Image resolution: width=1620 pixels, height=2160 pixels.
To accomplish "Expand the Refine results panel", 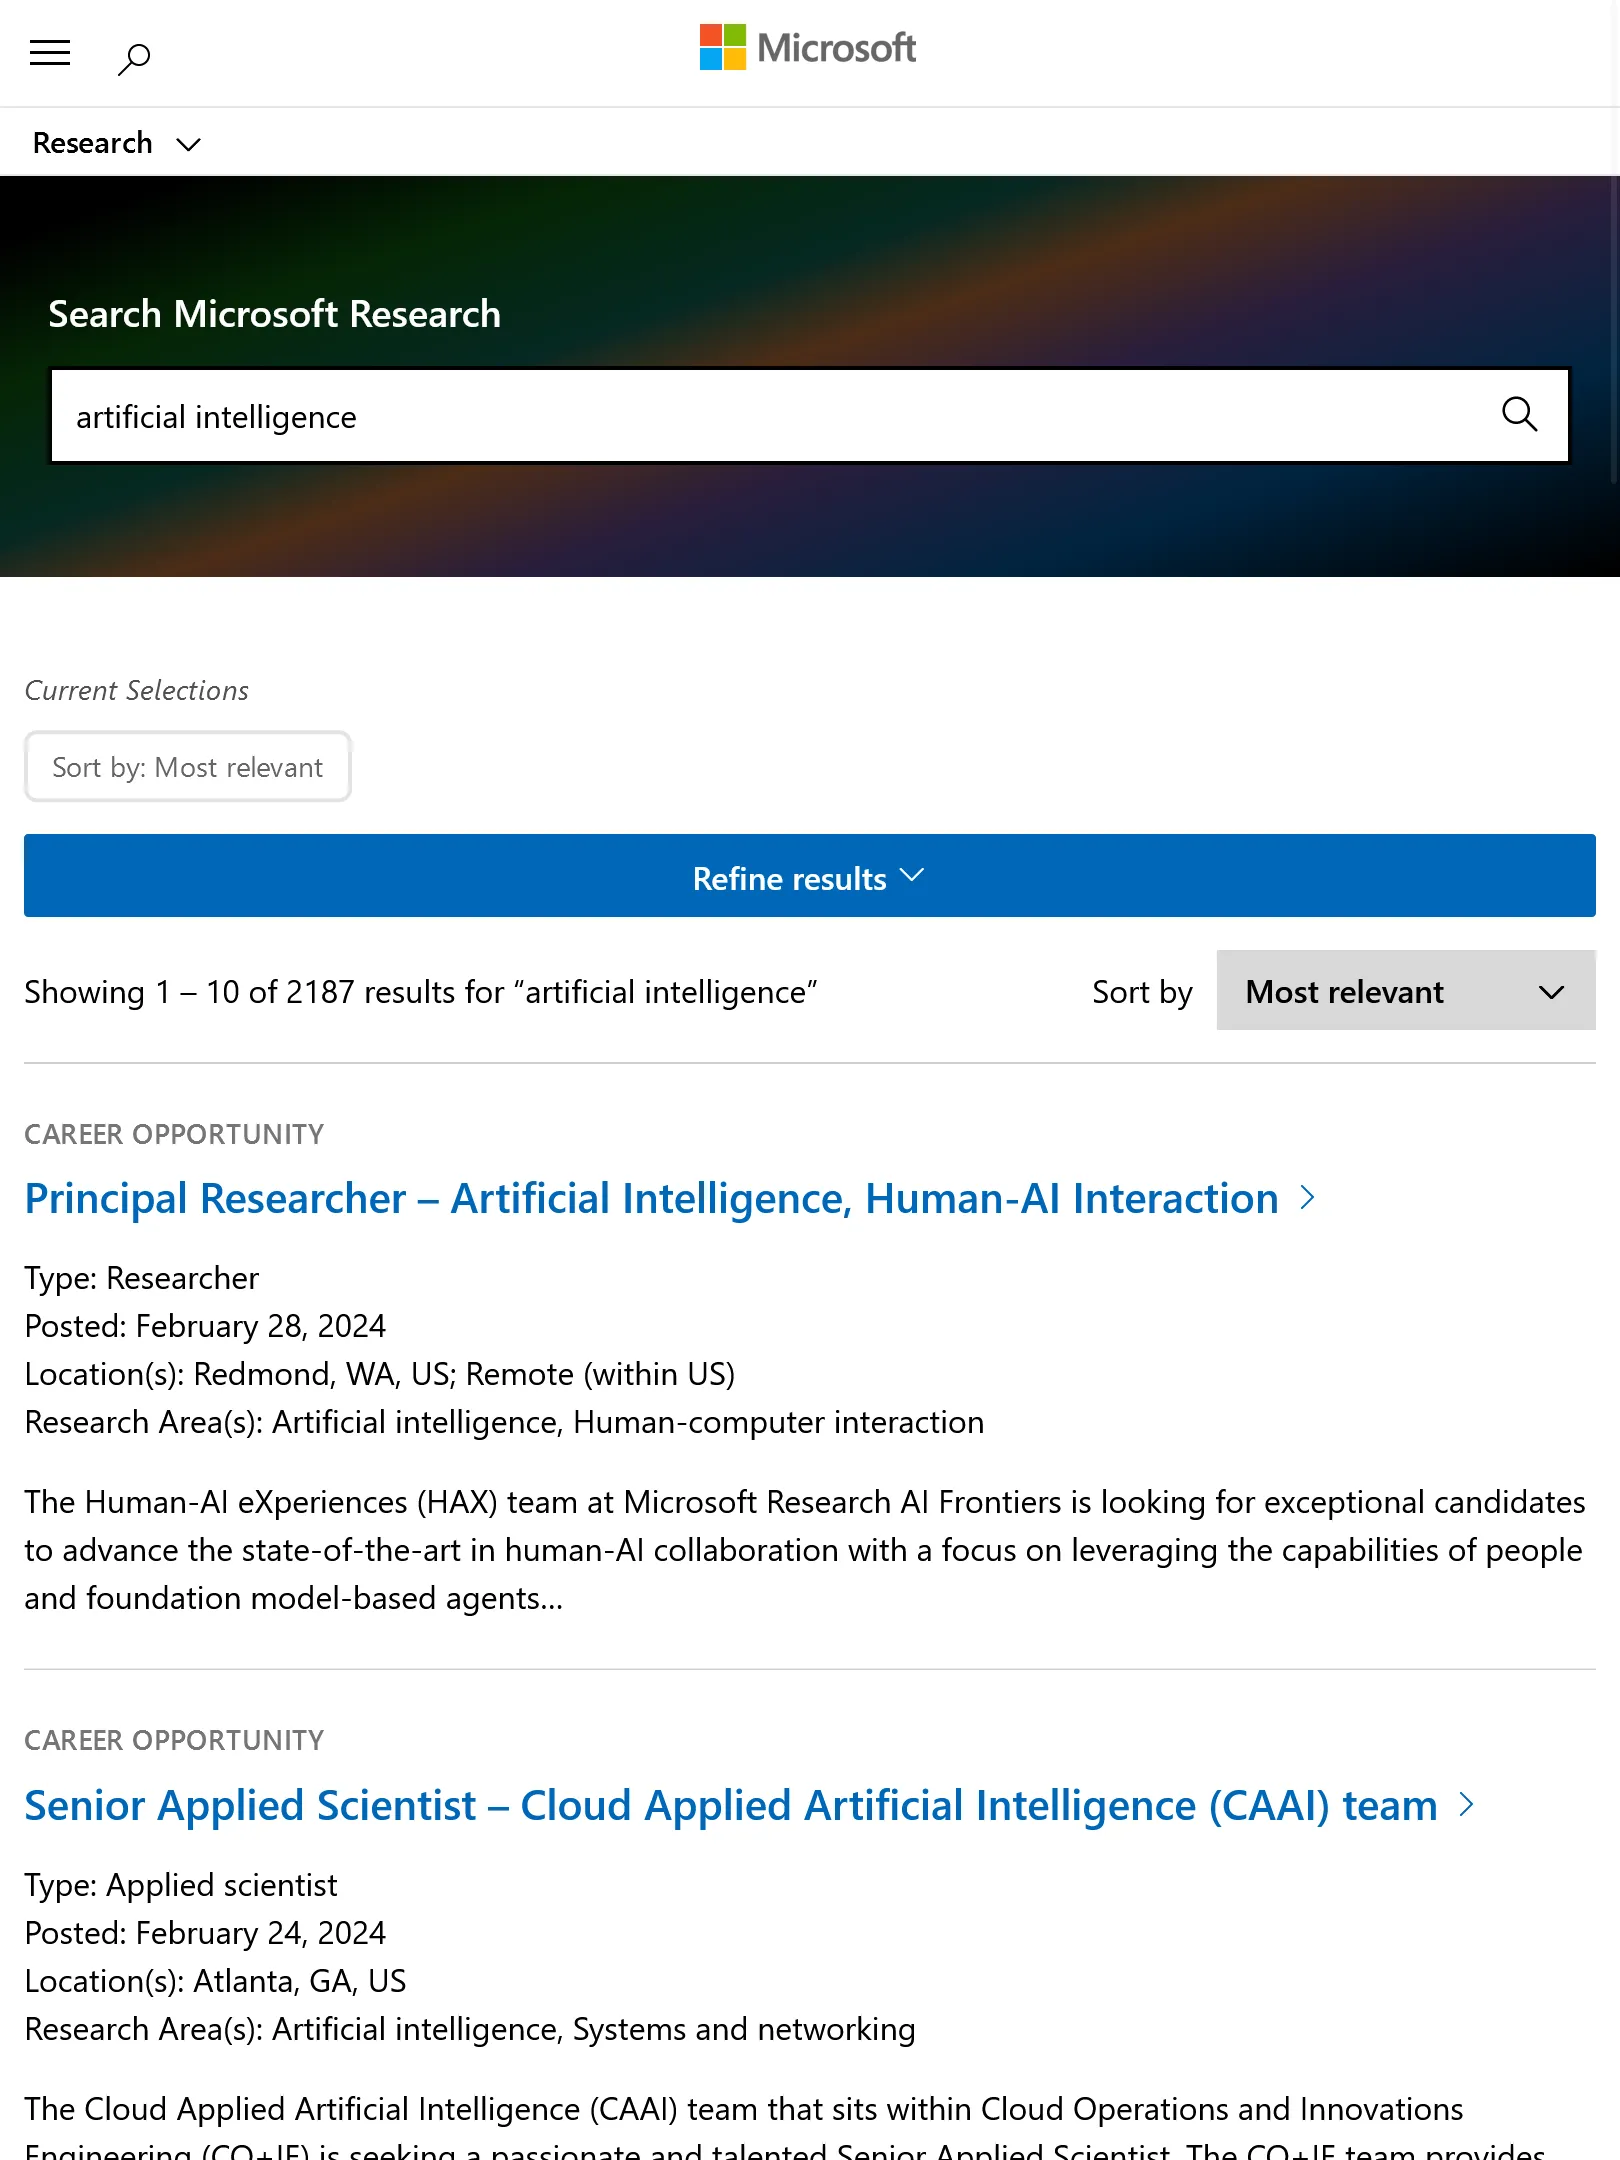I will tap(809, 876).
